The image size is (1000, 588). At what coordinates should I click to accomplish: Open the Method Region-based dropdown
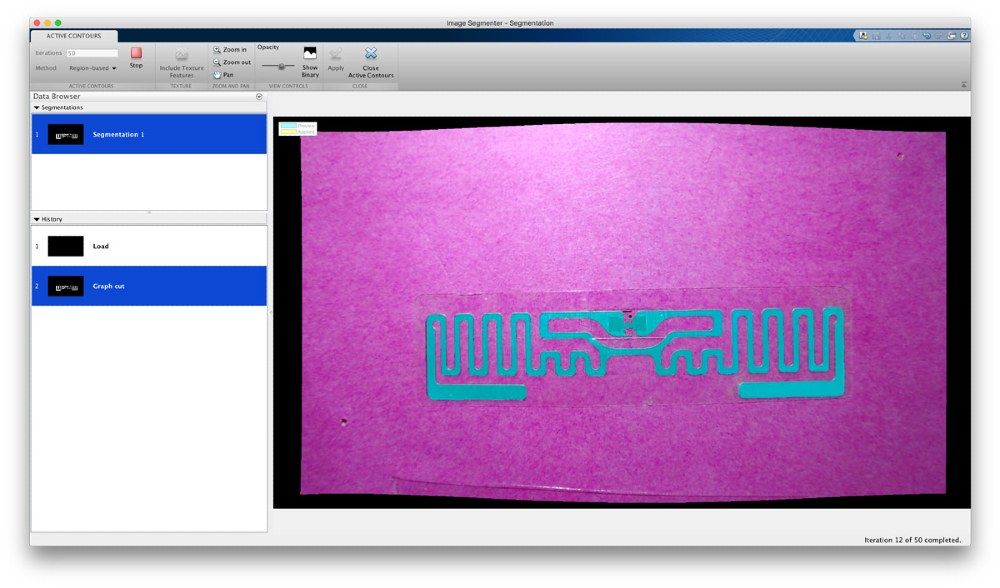coord(92,68)
